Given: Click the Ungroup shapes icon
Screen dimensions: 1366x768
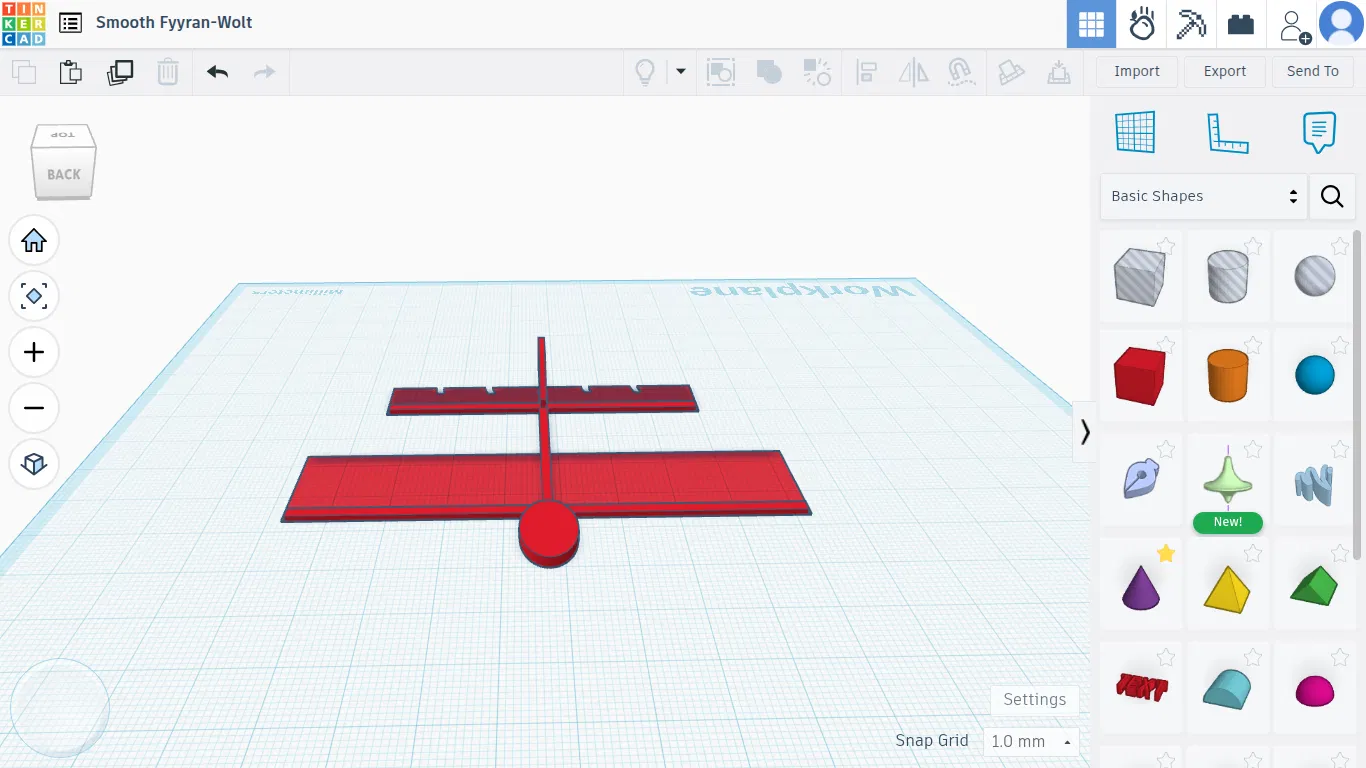Looking at the screenshot, I should click(817, 72).
